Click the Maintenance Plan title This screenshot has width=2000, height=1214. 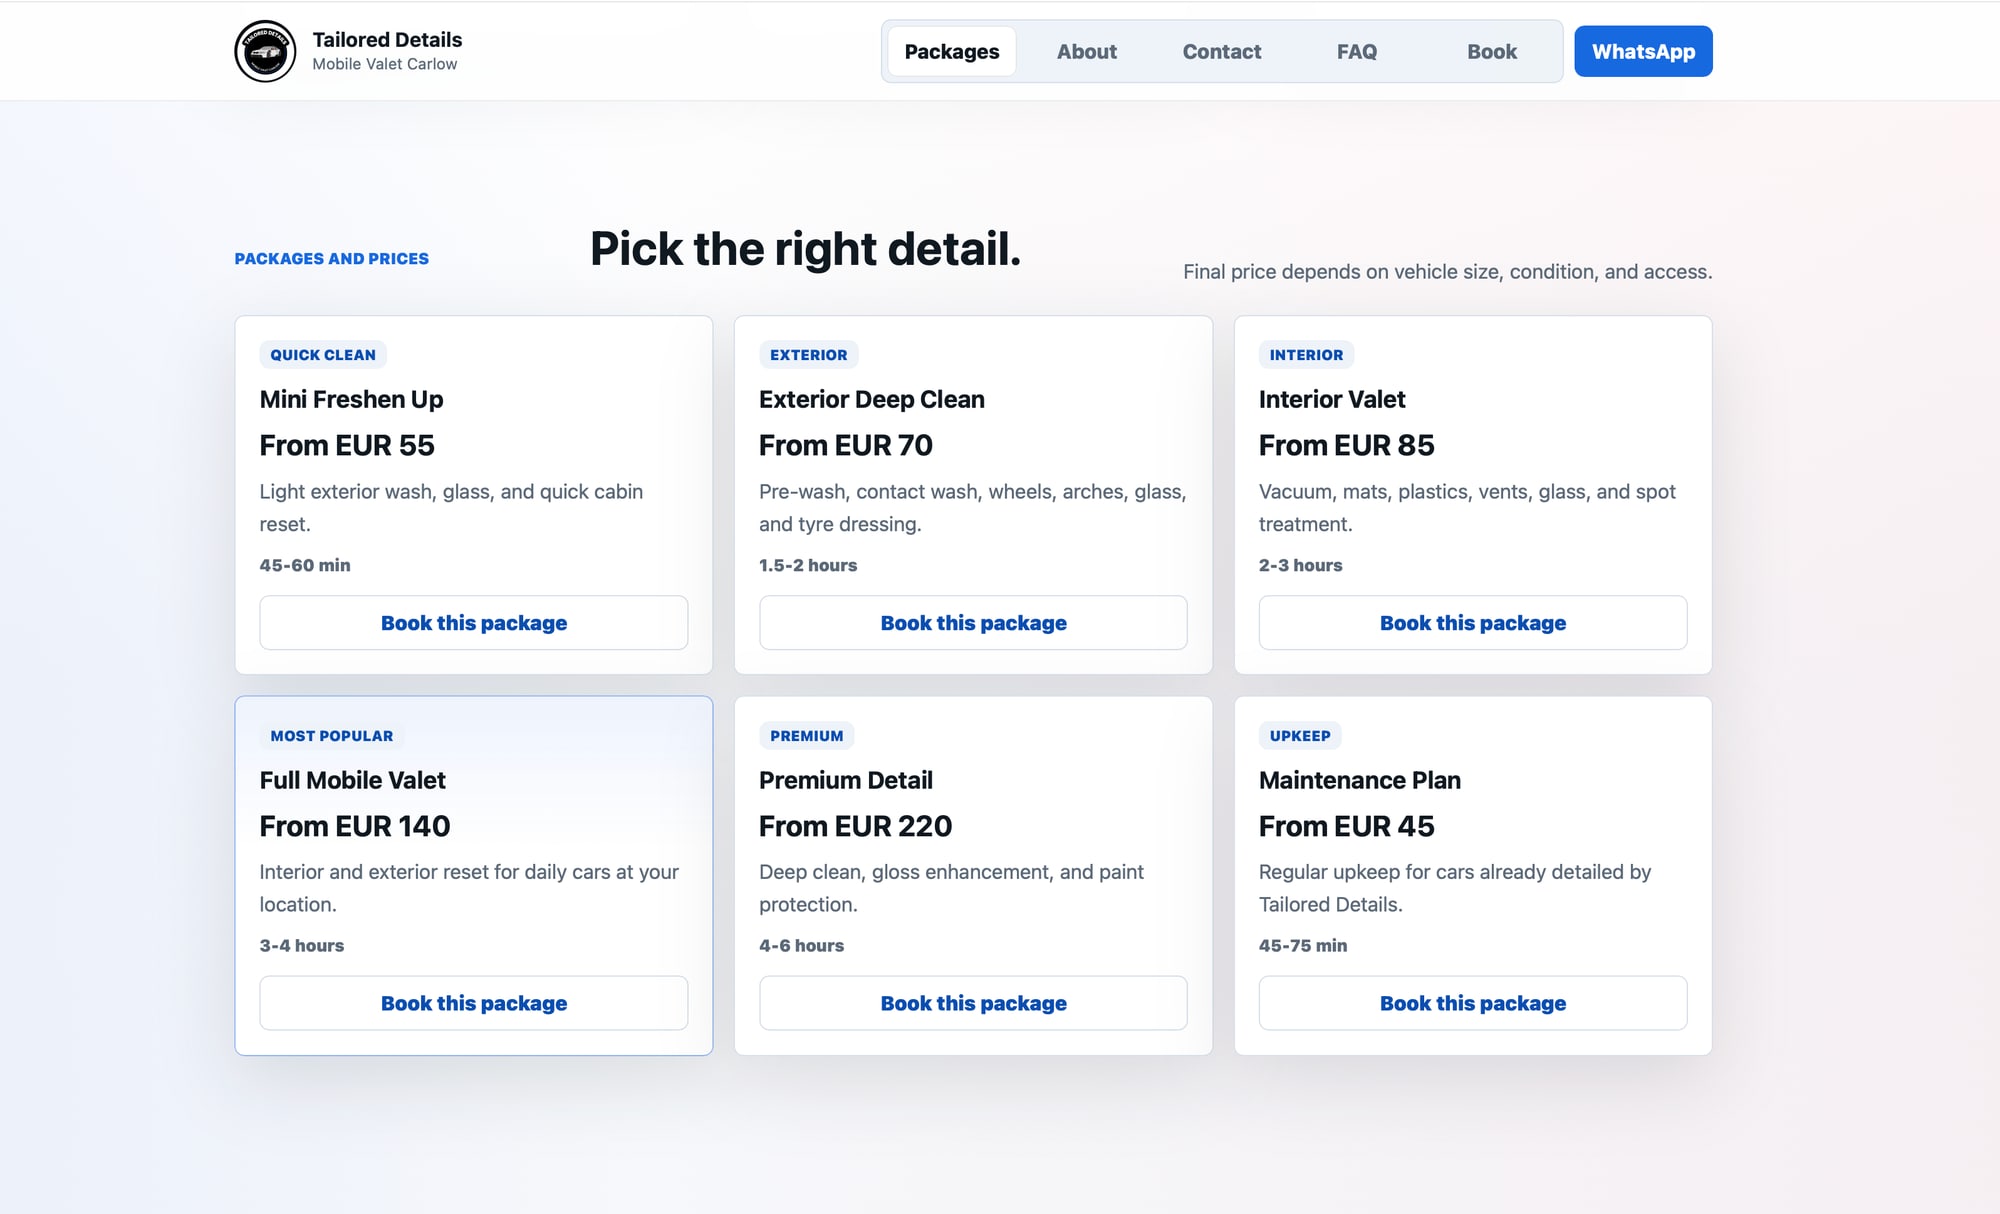[1360, 780]
